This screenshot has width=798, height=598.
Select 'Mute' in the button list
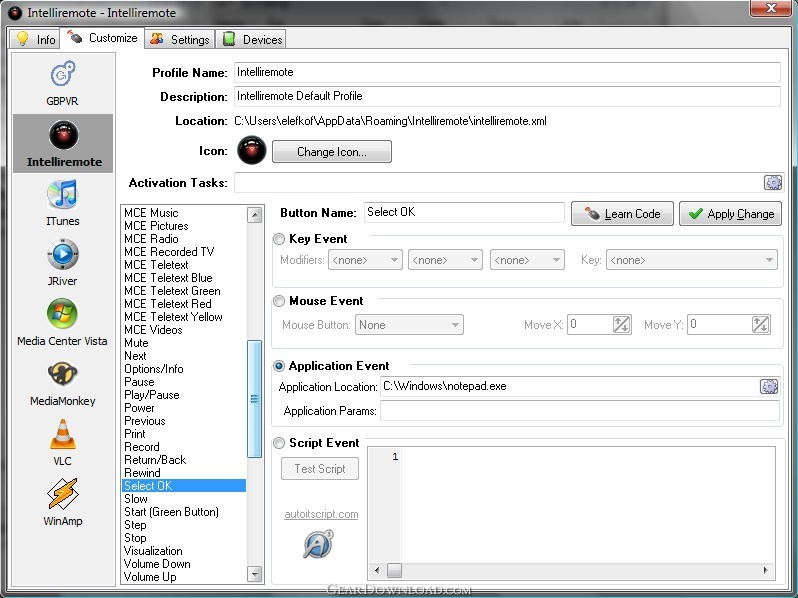(x=136, y=343)
